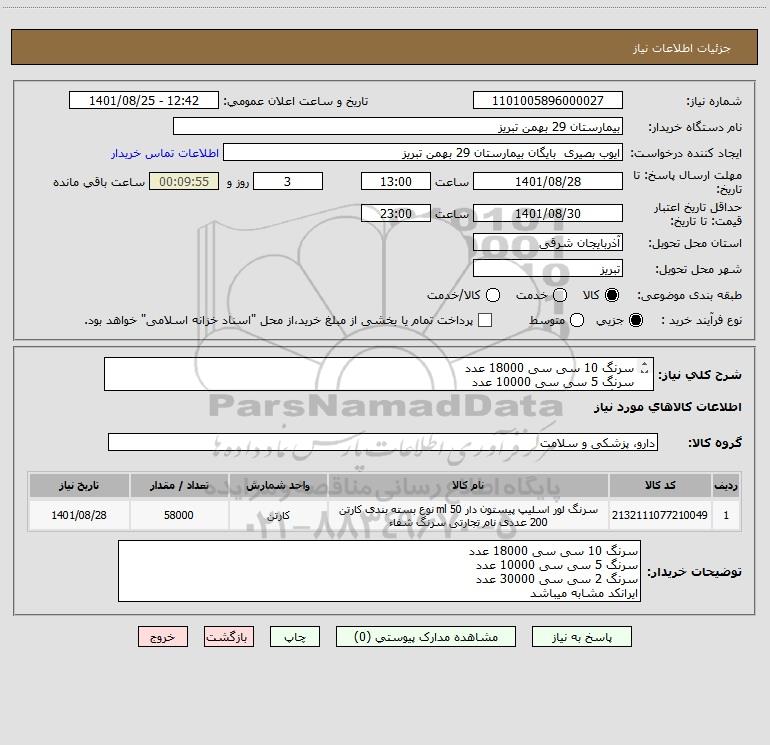Click the نام دستگاه خریدار field
The image size is (770, 745).
tap(398, 127)
